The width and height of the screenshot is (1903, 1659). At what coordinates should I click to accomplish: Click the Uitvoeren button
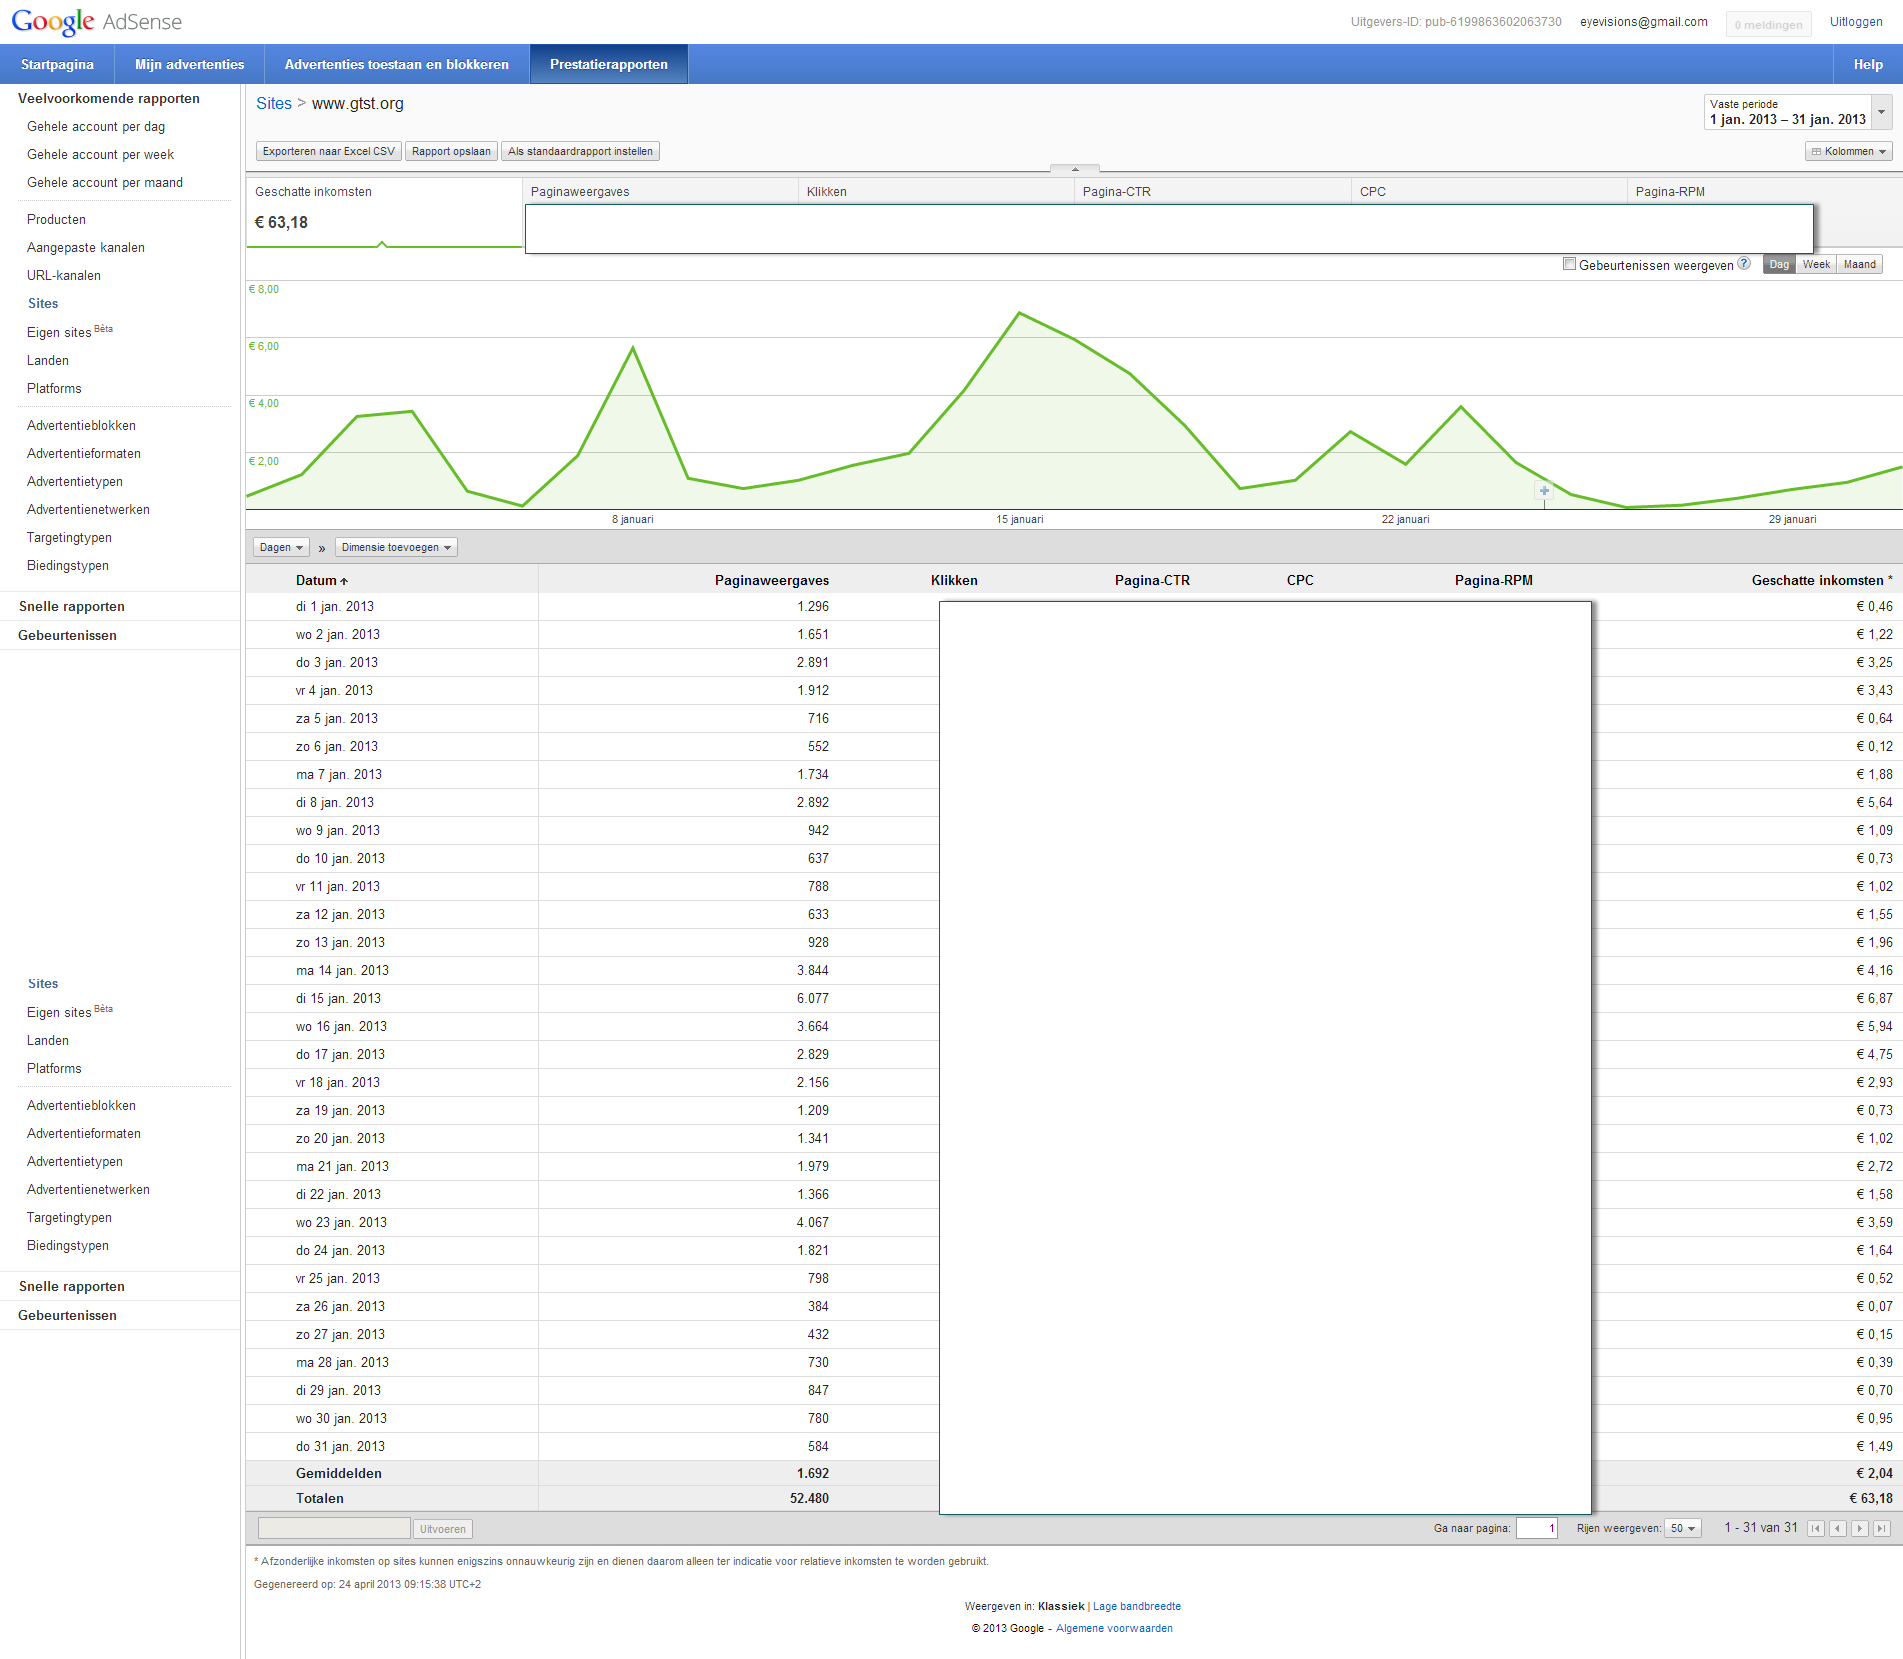pos(443,1529)
